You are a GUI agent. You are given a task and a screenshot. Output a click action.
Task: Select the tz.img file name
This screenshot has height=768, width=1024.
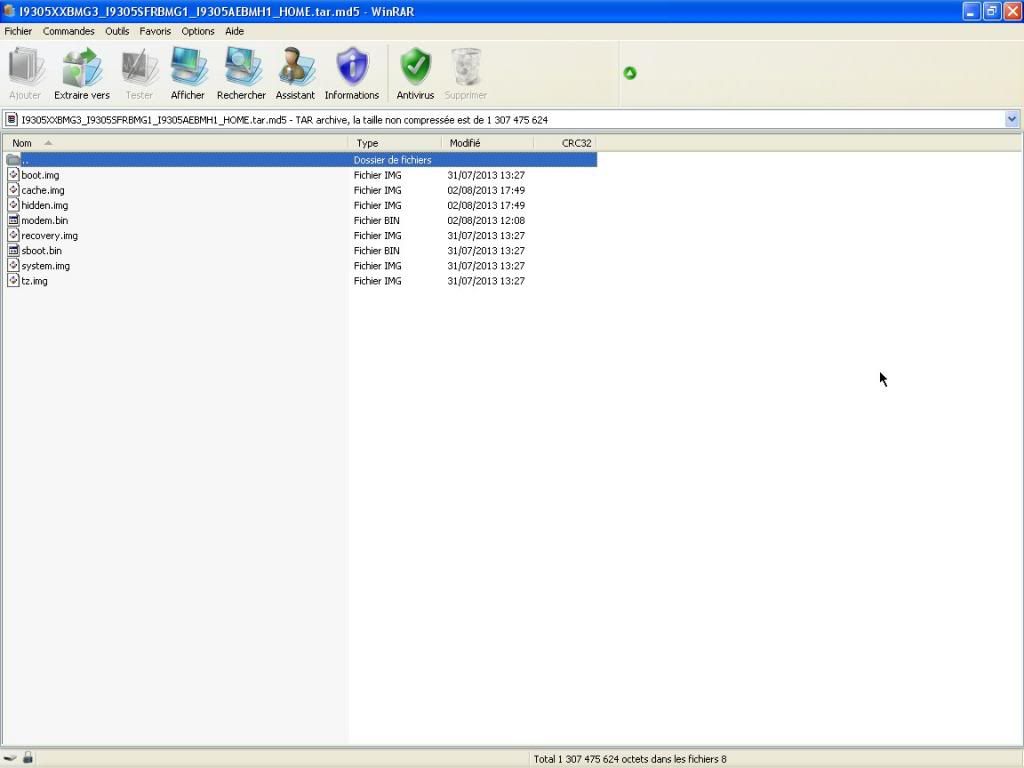(x=34, y=281)
